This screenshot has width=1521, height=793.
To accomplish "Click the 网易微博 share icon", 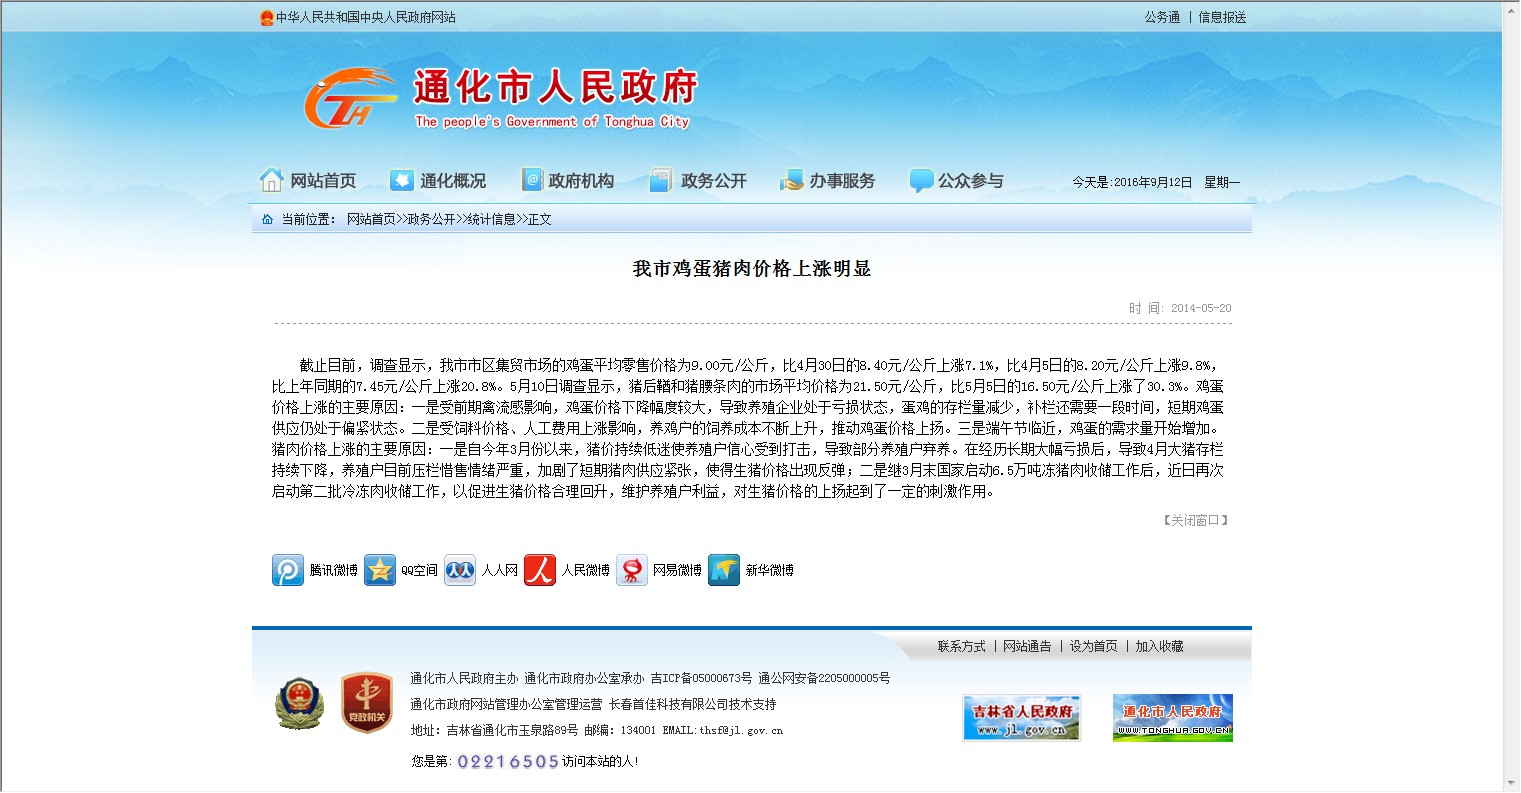I will pyautogui.click(x=632, y=570).
